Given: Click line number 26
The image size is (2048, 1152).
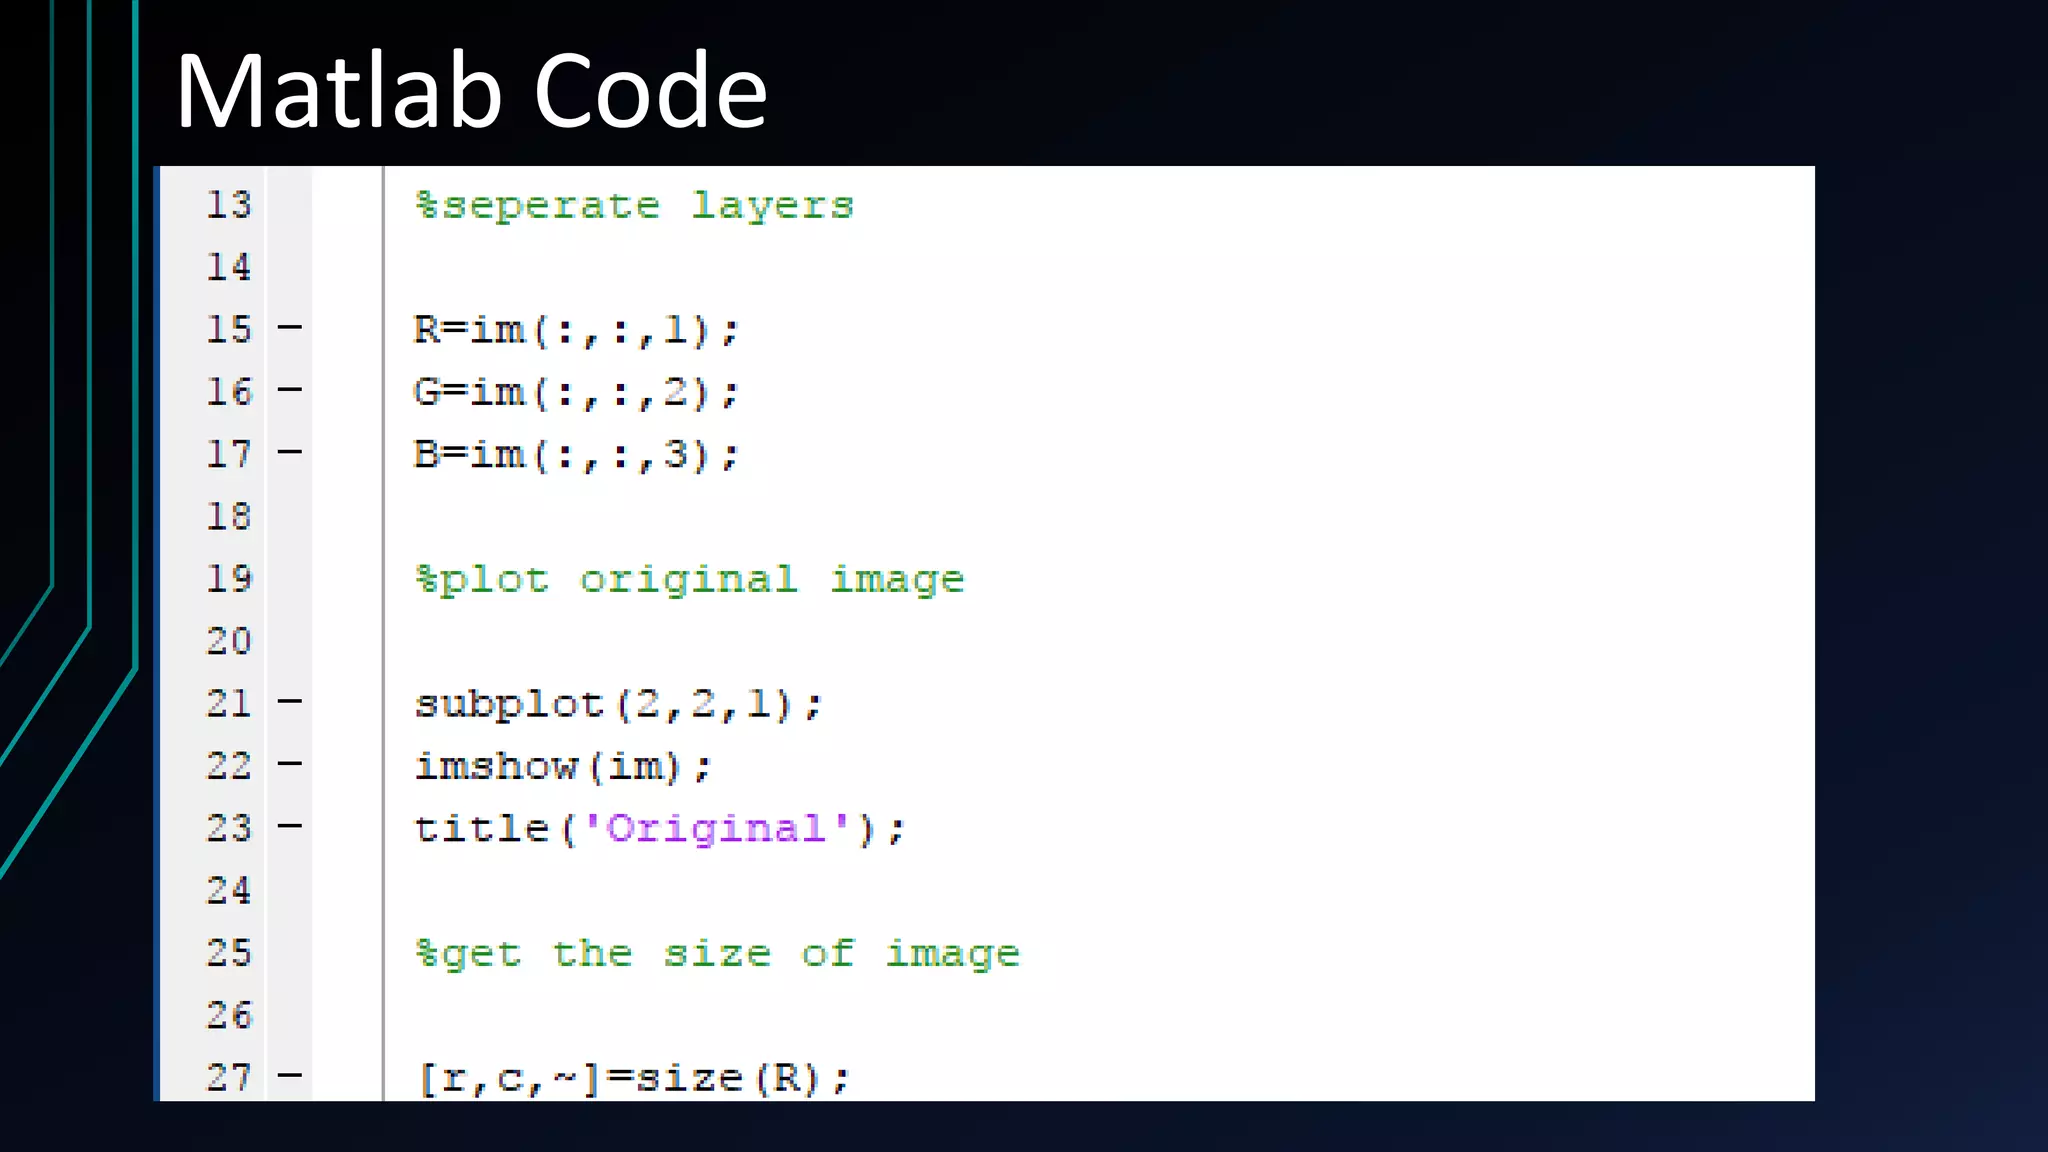Looking at the screenshot, I should [x=229, y=1016].
